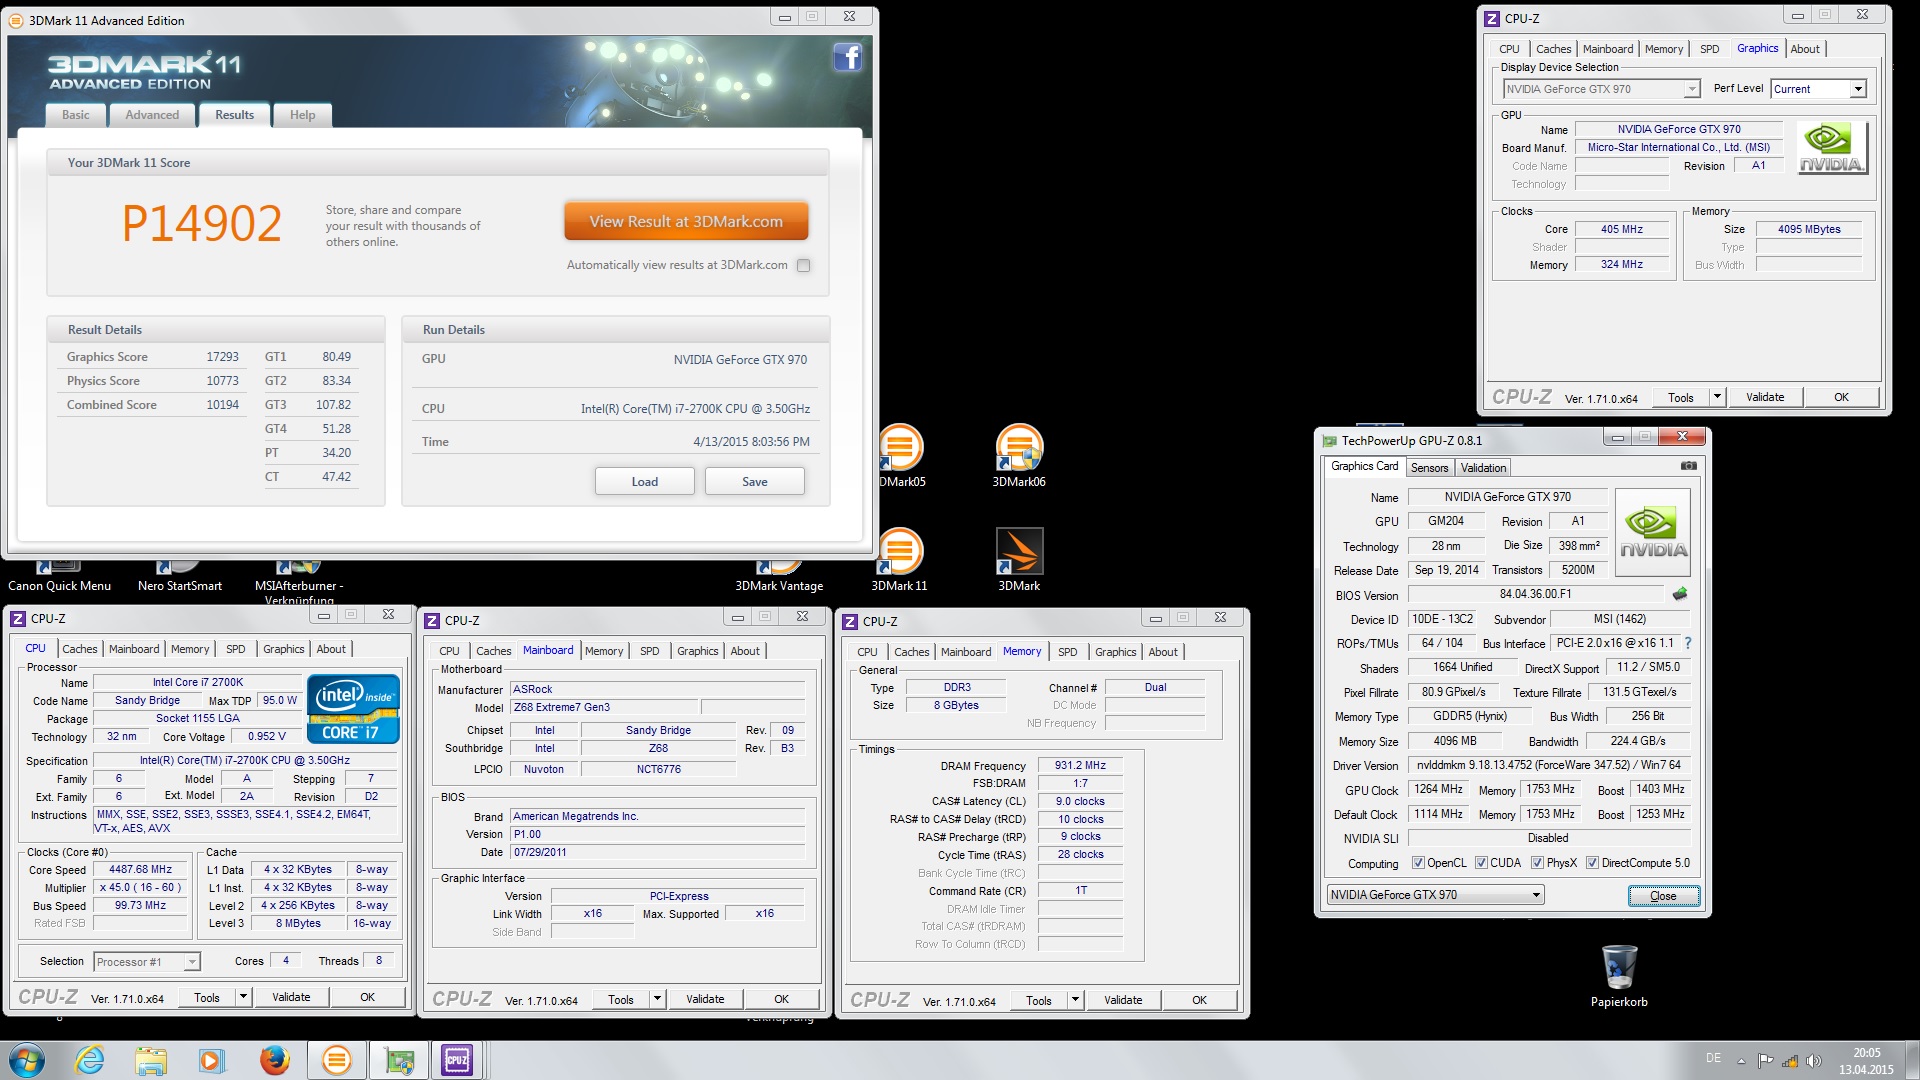The height and width of the screenshot is (1080, 1920).
Task: Launch Internet Explorer from the taskbar
Action: (x=90, y=1060)
